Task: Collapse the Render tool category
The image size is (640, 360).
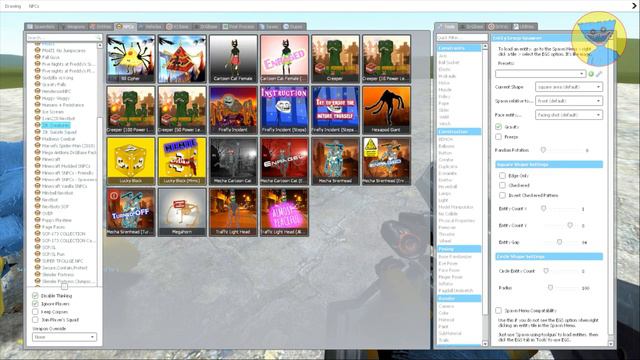Action: (459, 299)
